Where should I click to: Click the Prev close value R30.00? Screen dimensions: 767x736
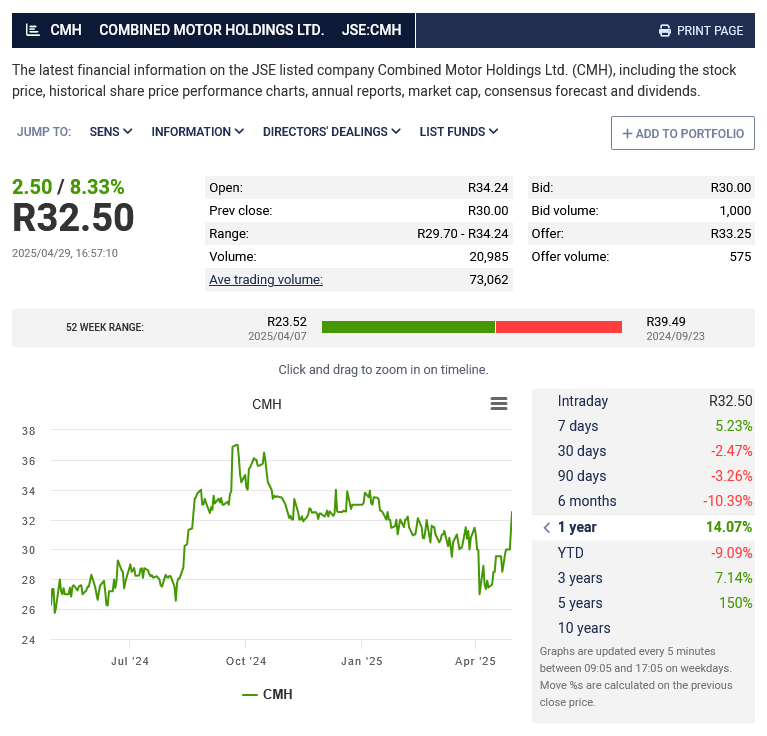click(x=488, y=211)
